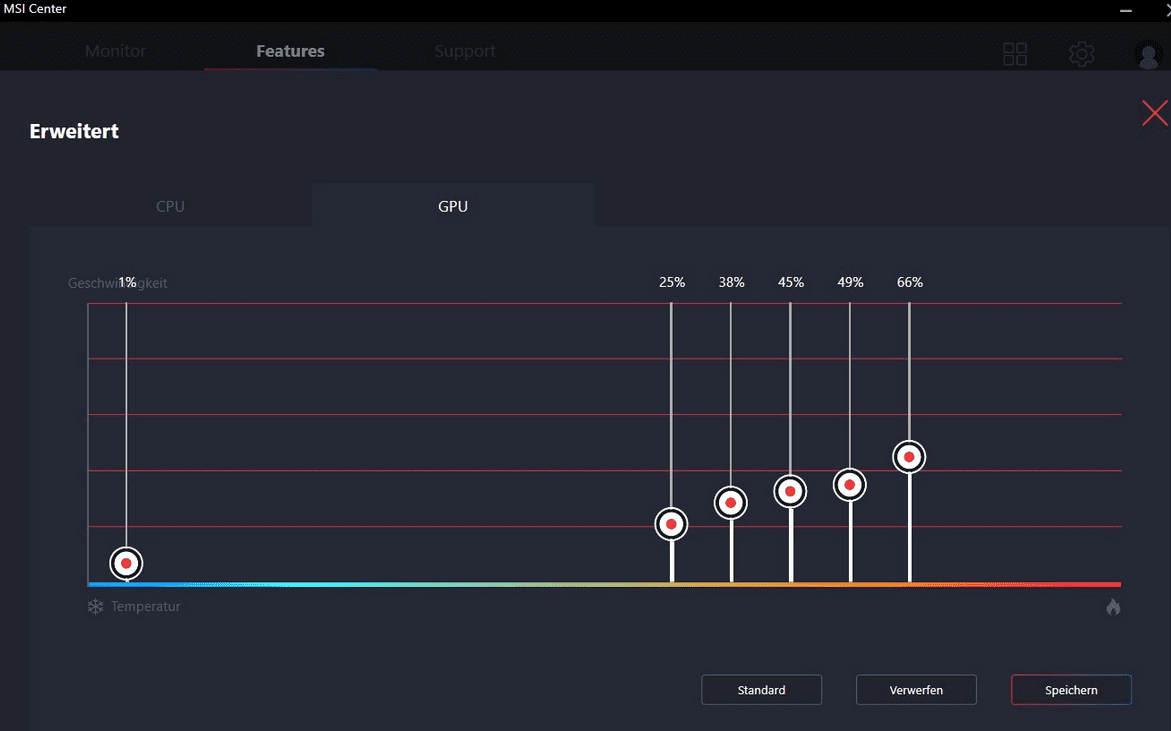This screenshot has width=1171, height=731.
Task: Select the 25% fan speed handle
Action: [671, 524]
